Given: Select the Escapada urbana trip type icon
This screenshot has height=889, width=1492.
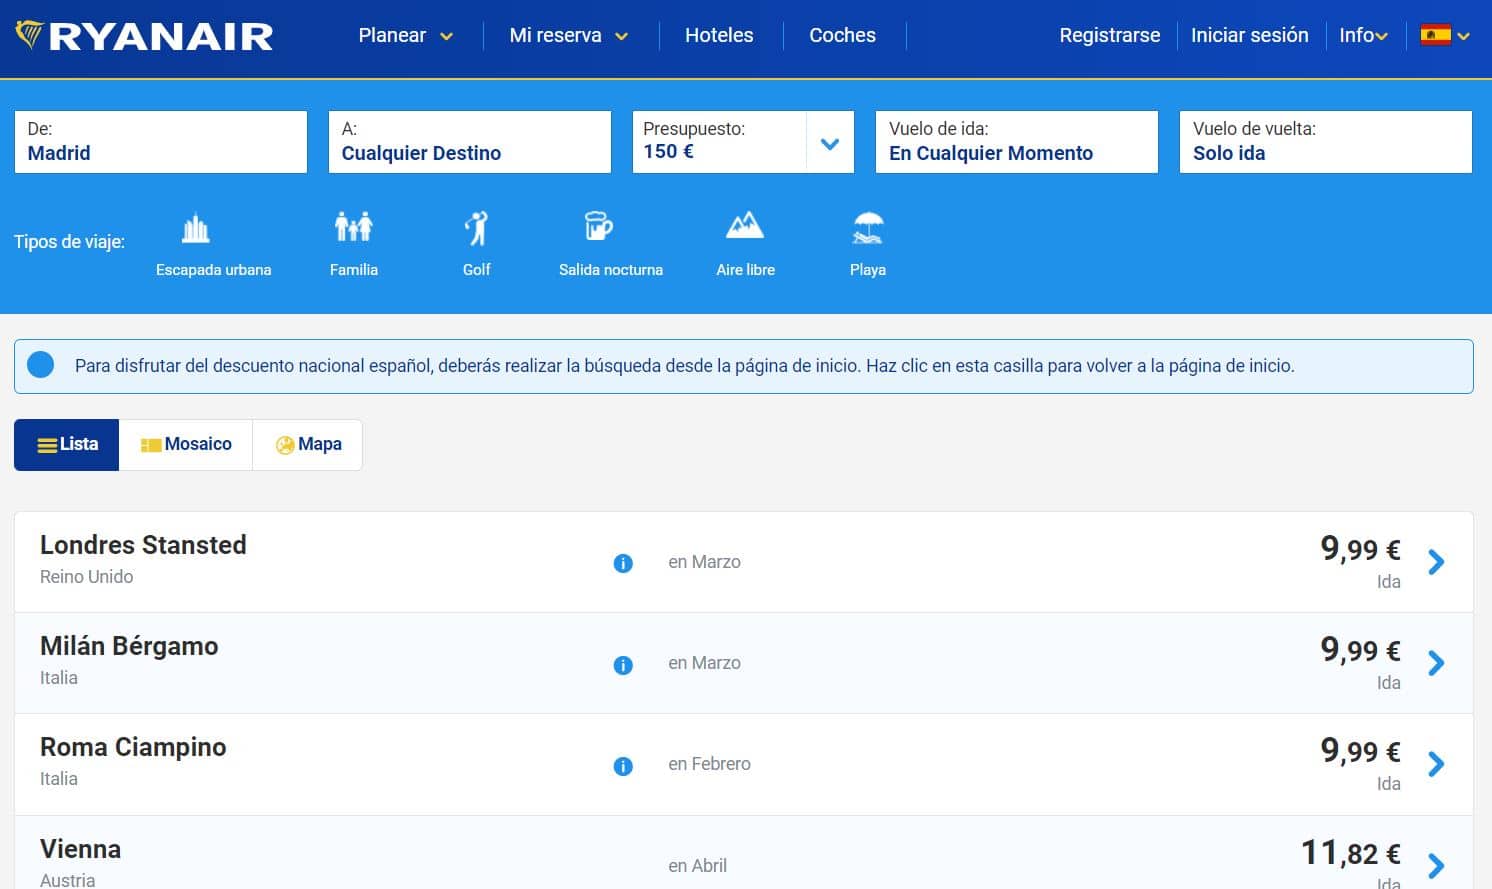Looking at the screenshot, I should (195, 229).
